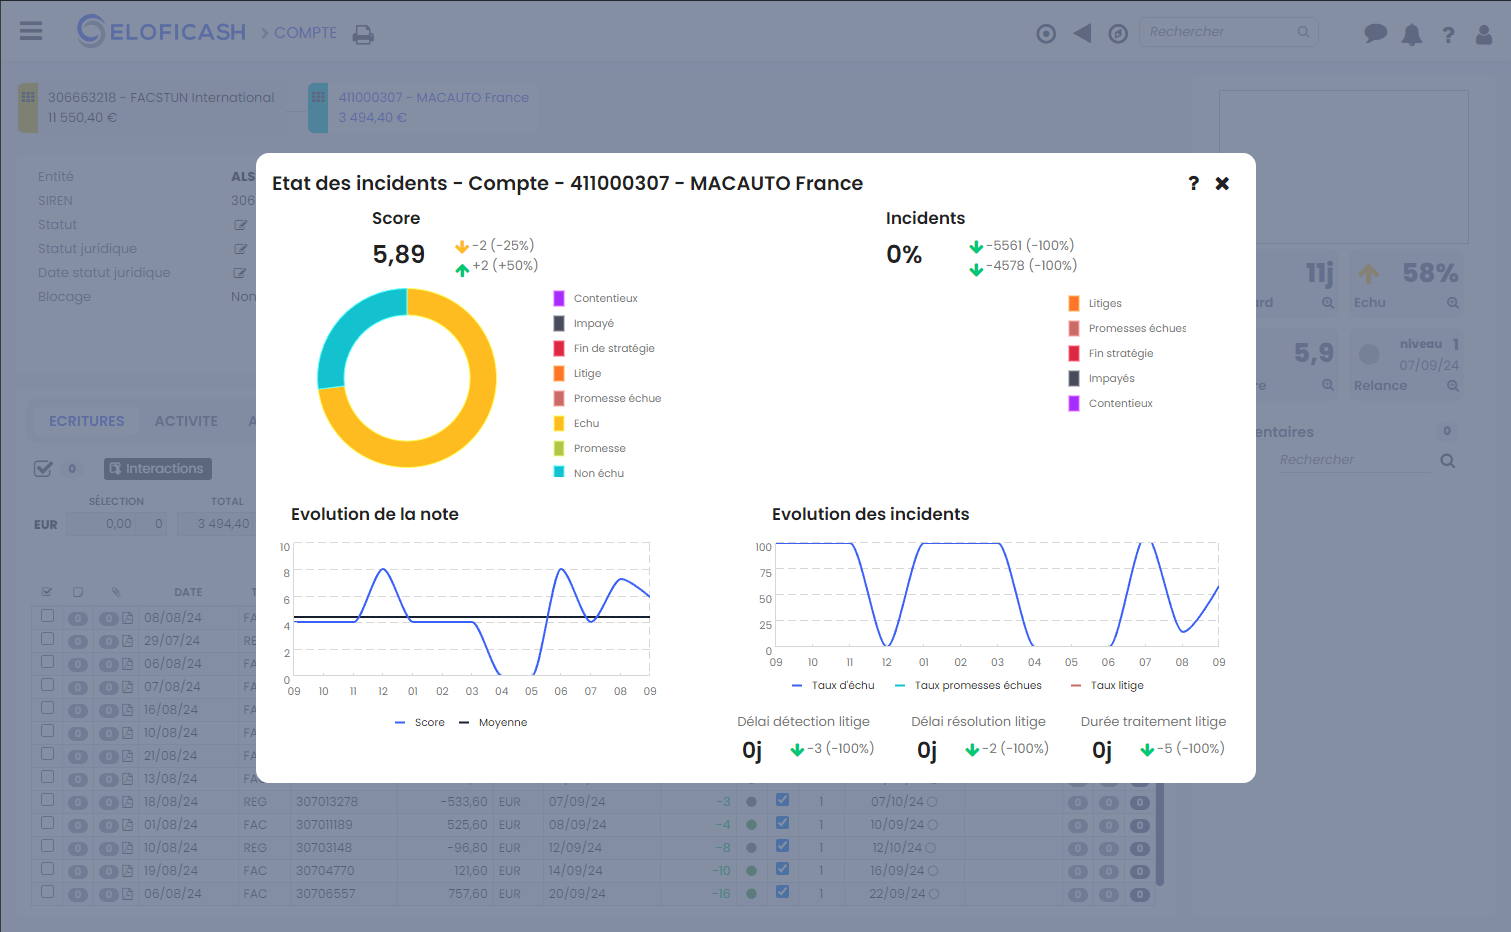Toggle Score series in Evolution de la note
Viewport: 1511px width, 932px height.
[420, 722]
